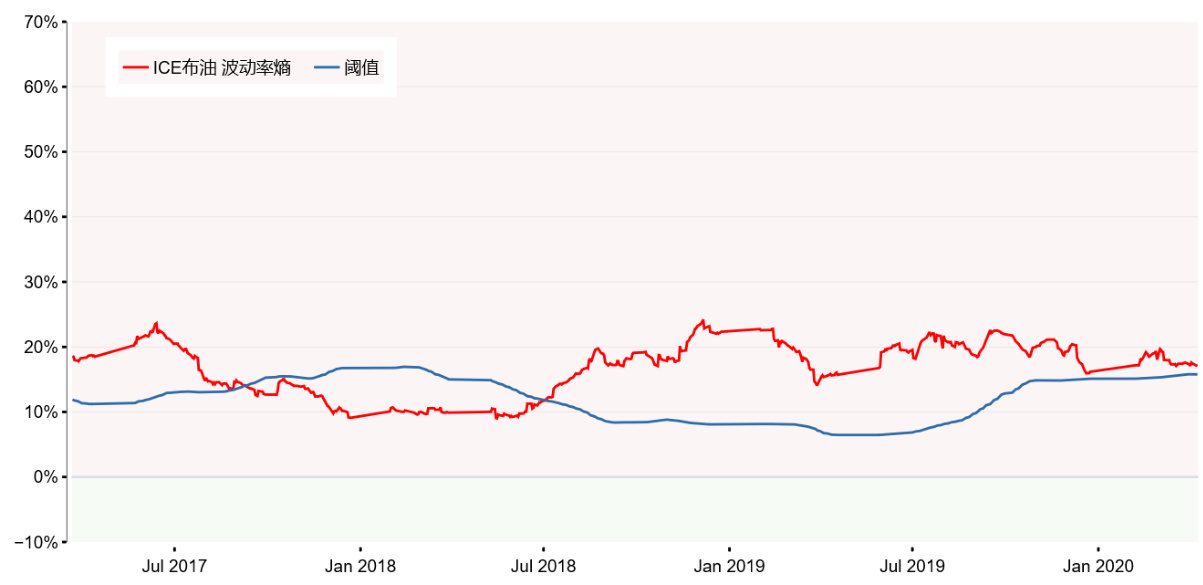Click the red line swatch in the legend
Screen dimensions: 1203x585
point(135,69)
